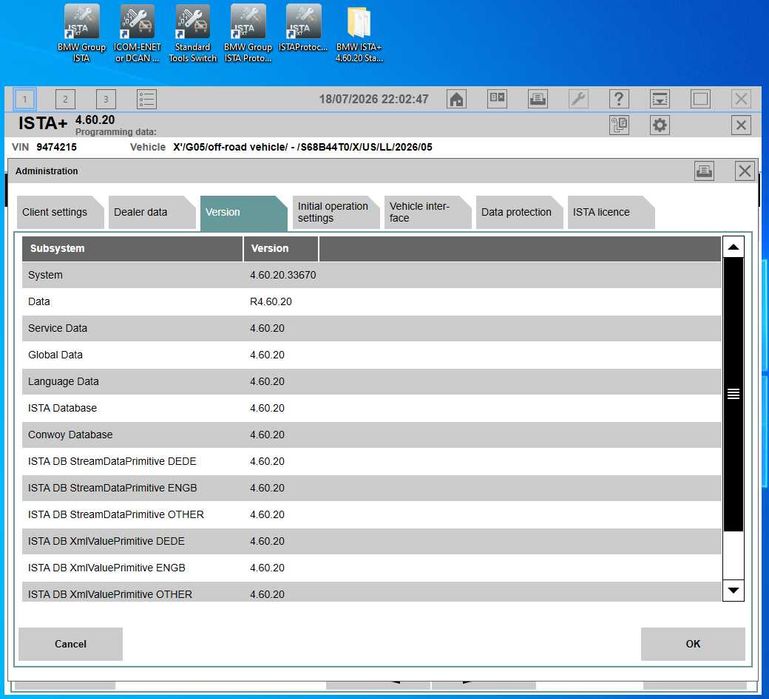
Task: Select ISTA DB XmlValuePrimitive DEDE row
Action: [x=371, y=541]
